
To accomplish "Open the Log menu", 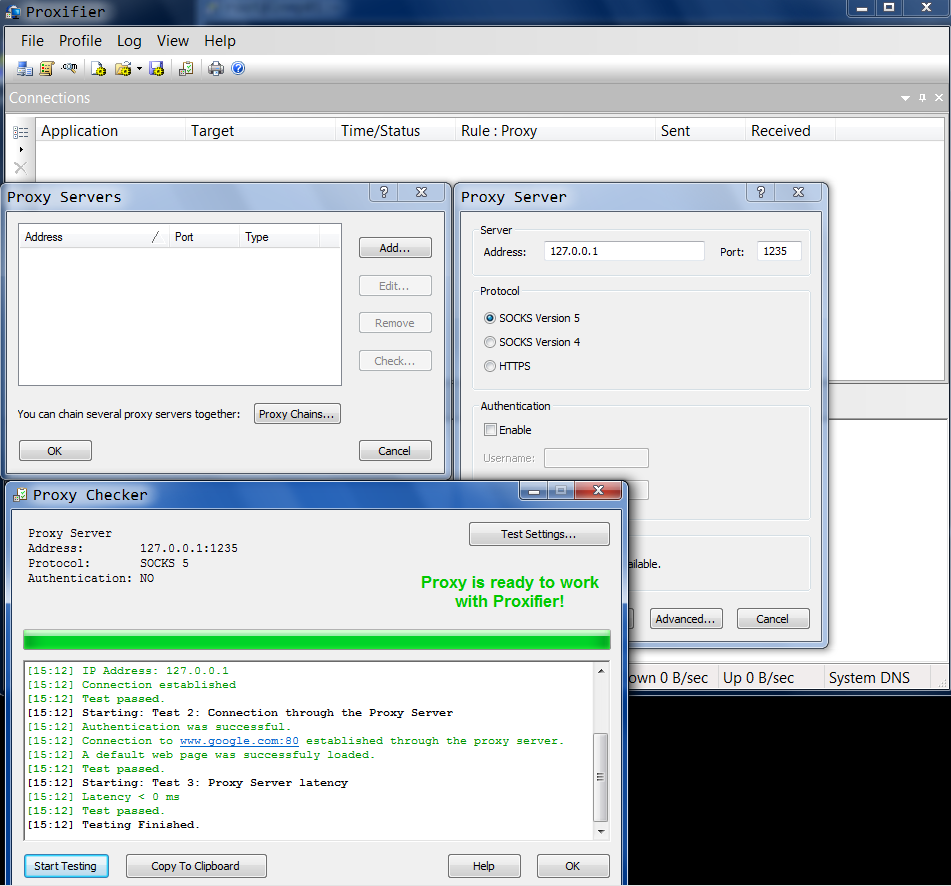I will click(129, 41).
